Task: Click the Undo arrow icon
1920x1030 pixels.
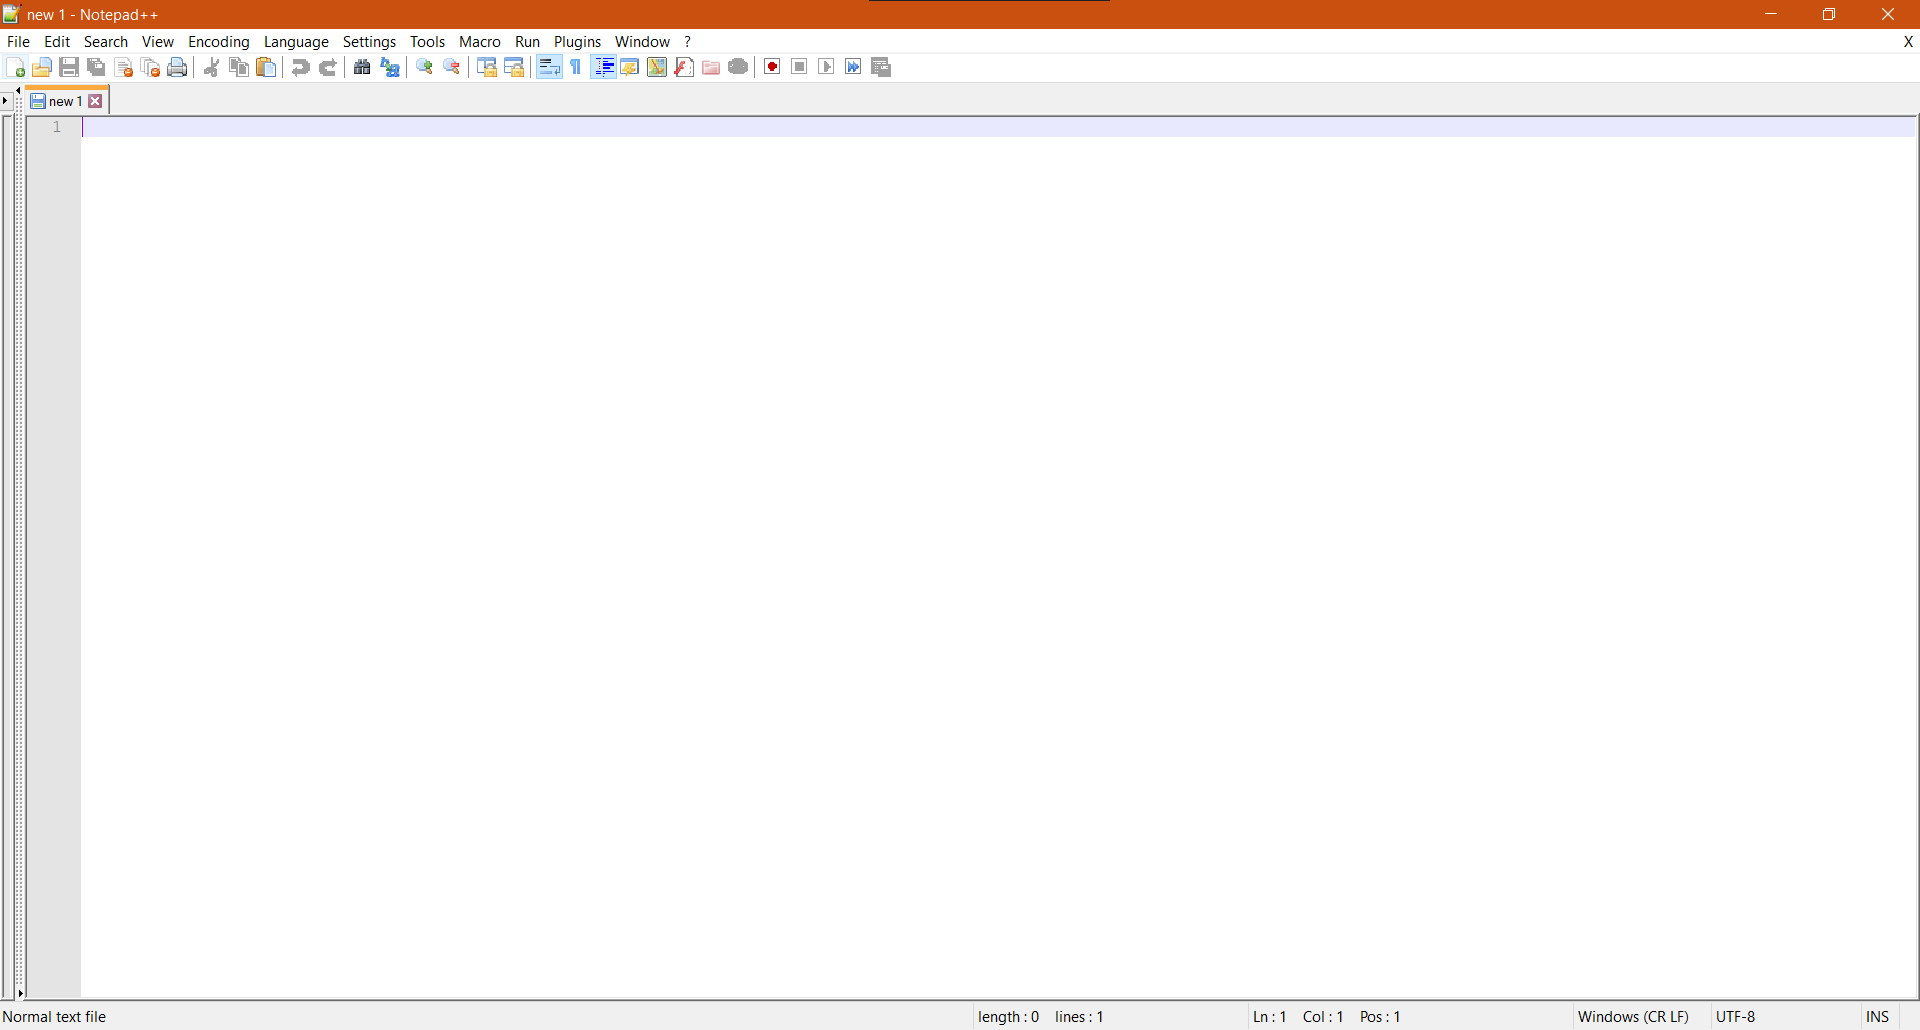Action: pyautogui.click(x=300, y=67)
